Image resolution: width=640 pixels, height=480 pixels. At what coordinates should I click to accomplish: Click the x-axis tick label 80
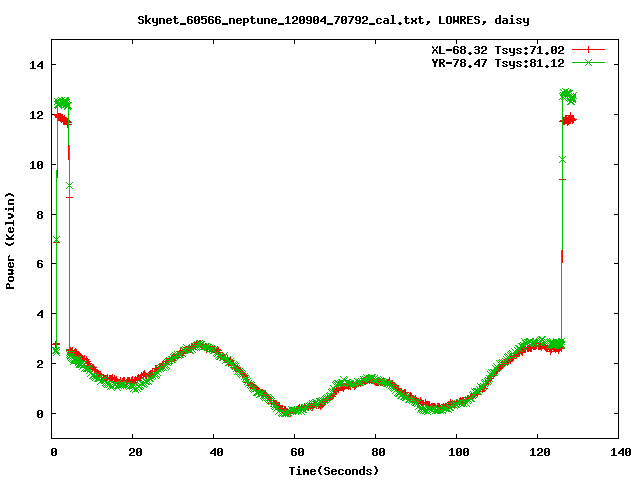tap(378, 452)
